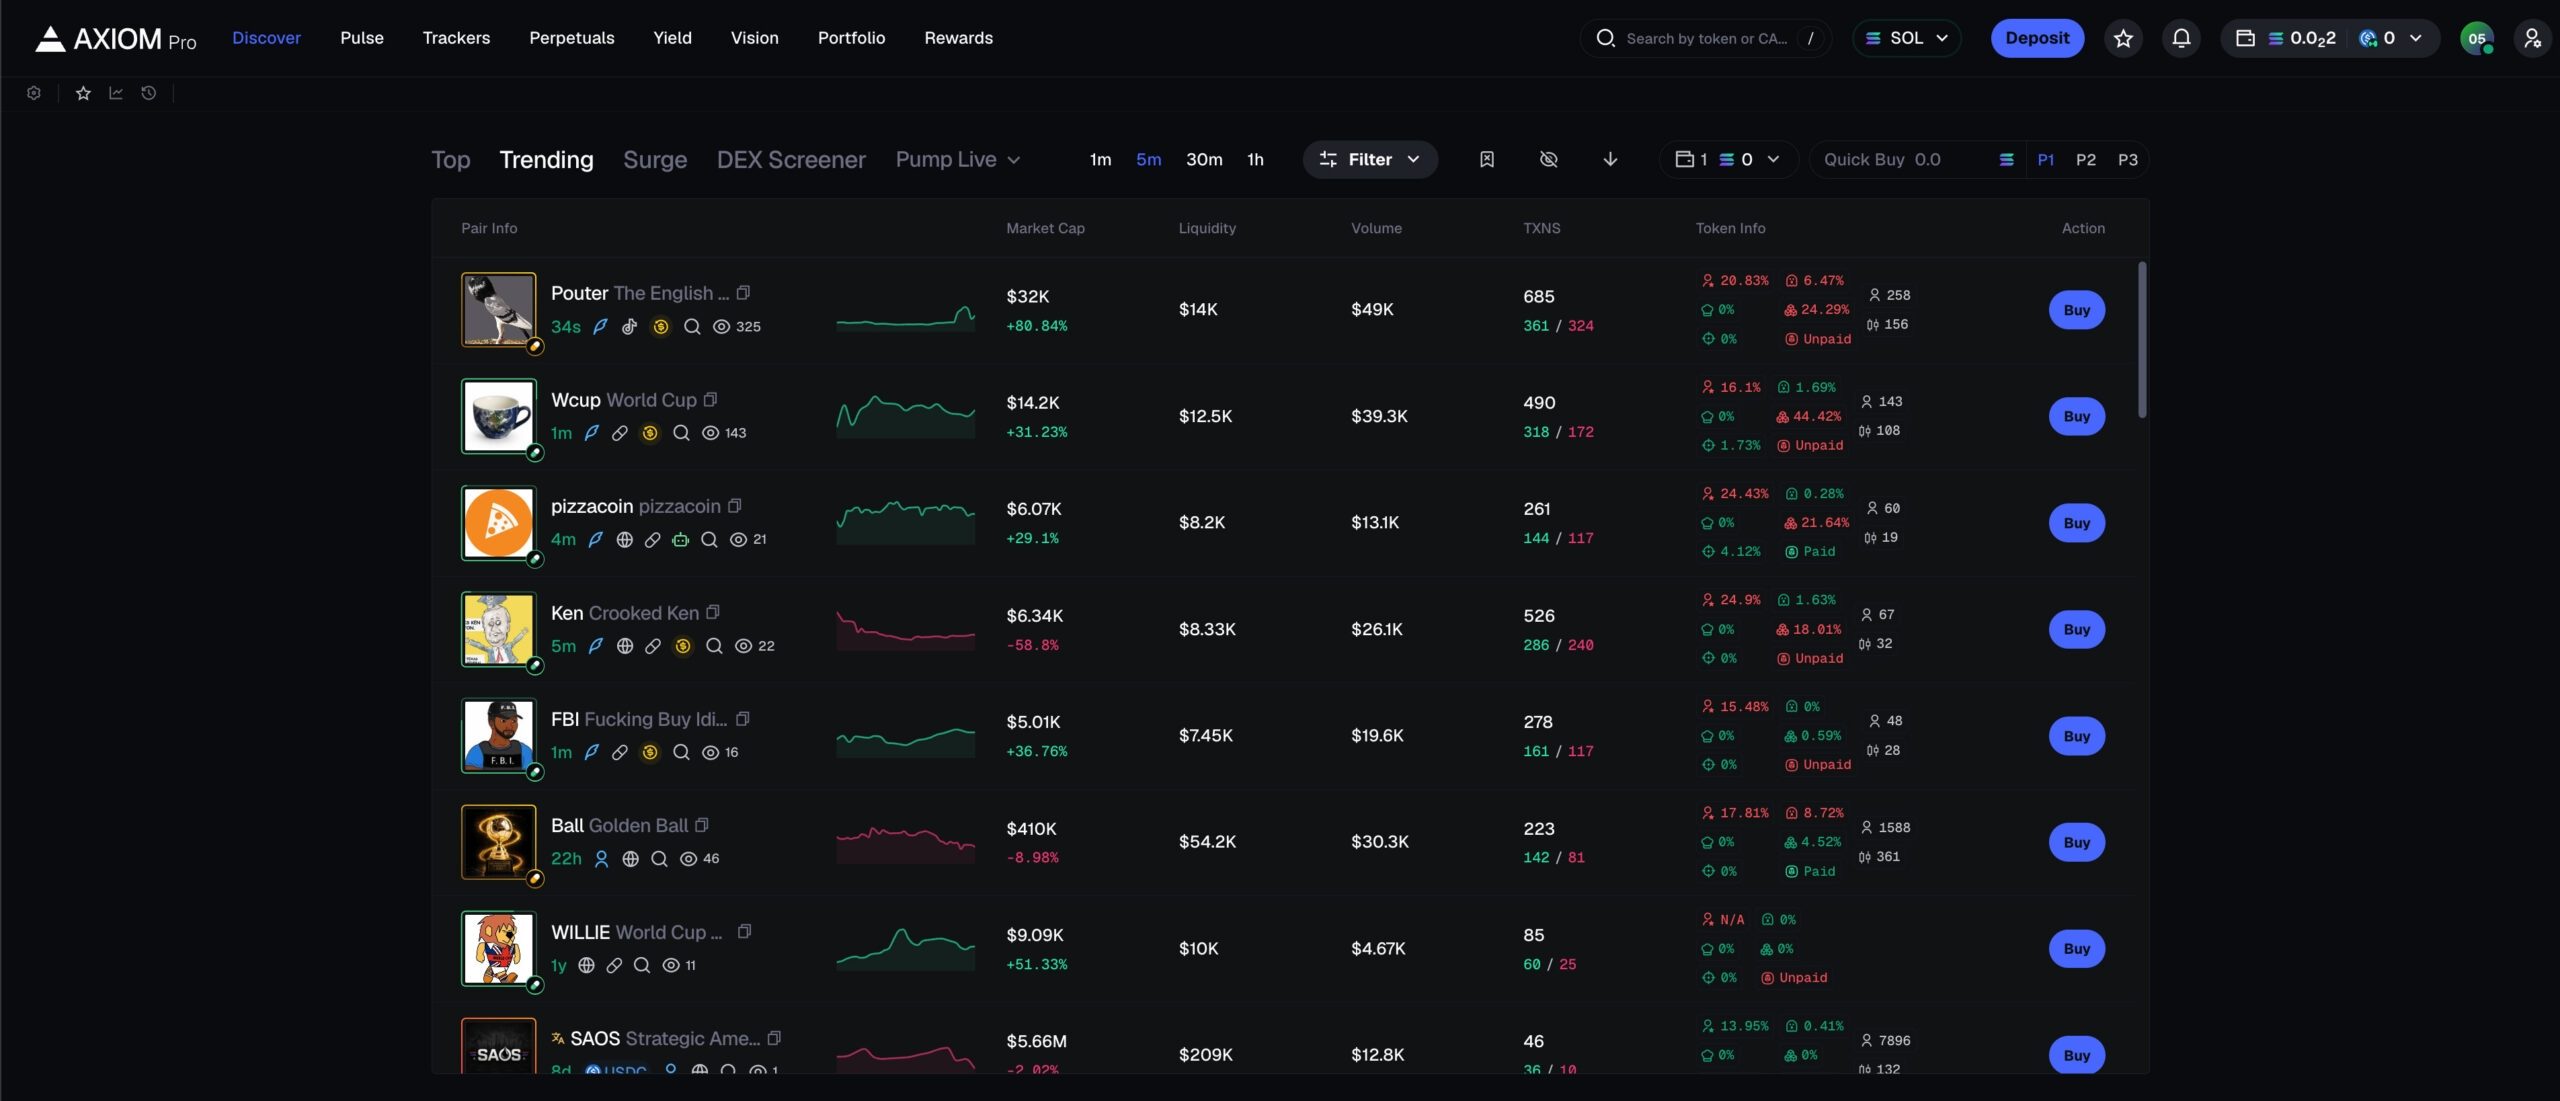Open the Perpetuals menu item
The width and height of the screenshot is (2560, 1101).
572,38
